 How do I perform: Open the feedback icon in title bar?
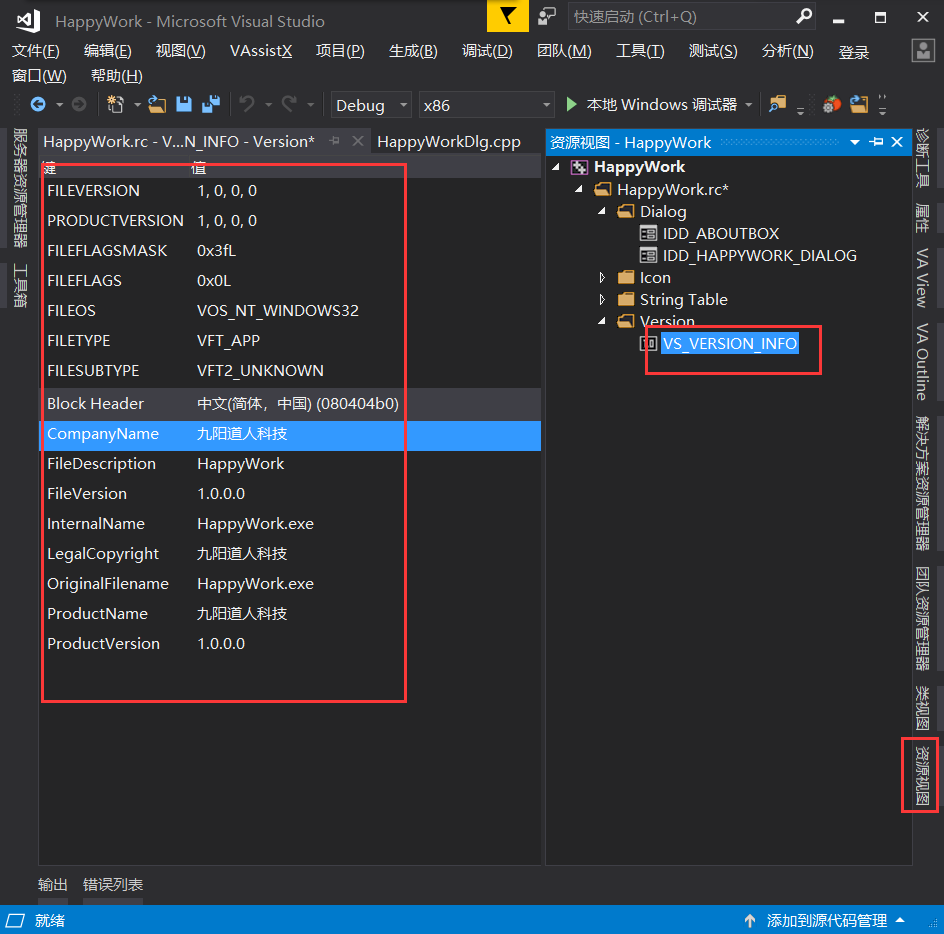click(x=547, y=16)
